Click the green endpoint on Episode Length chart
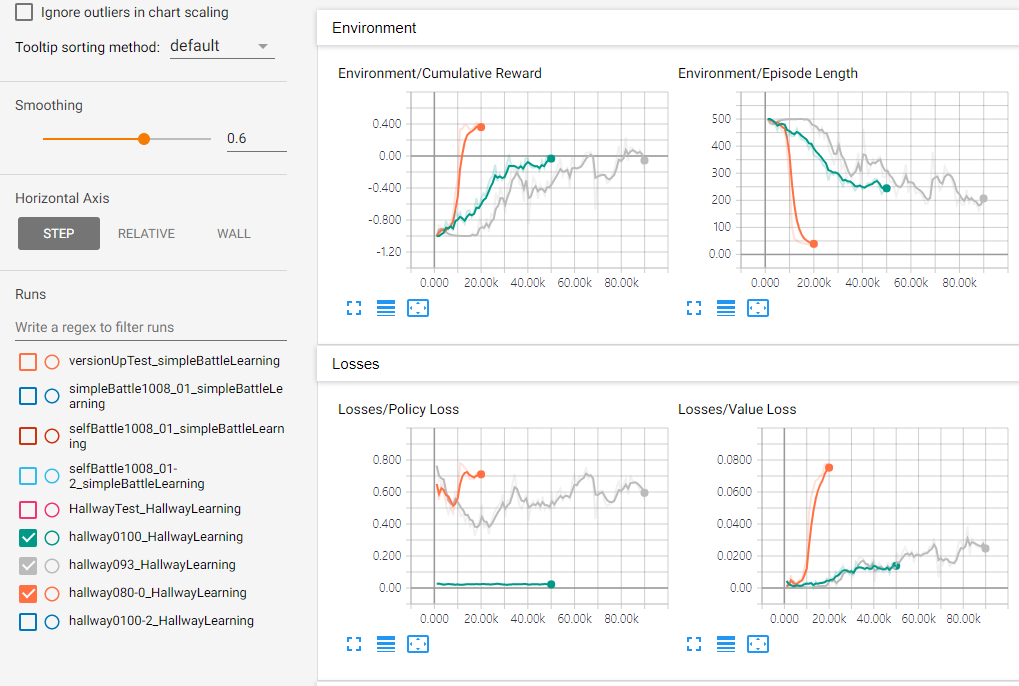This screenshot has width=1019, height=686. [x=886, y=188]
